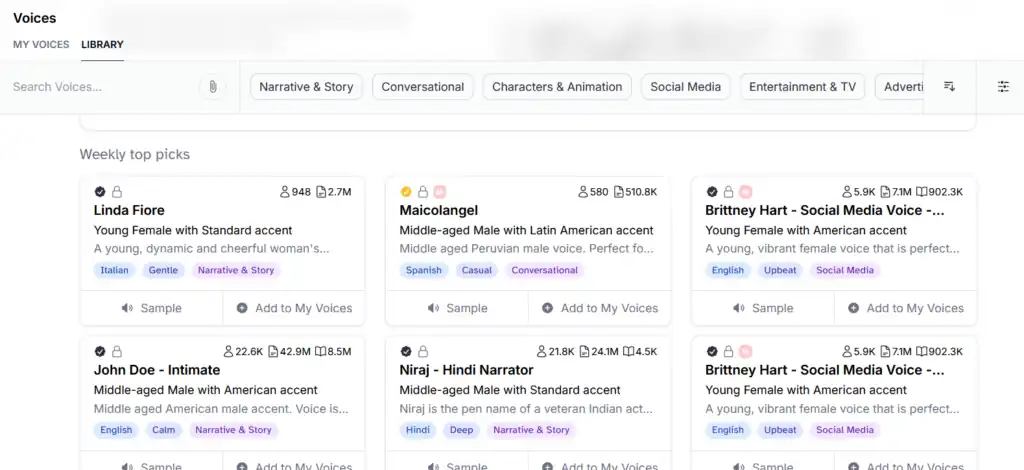
Task: Click the pink badge icon on Maicolangel card
Action: 440,192
